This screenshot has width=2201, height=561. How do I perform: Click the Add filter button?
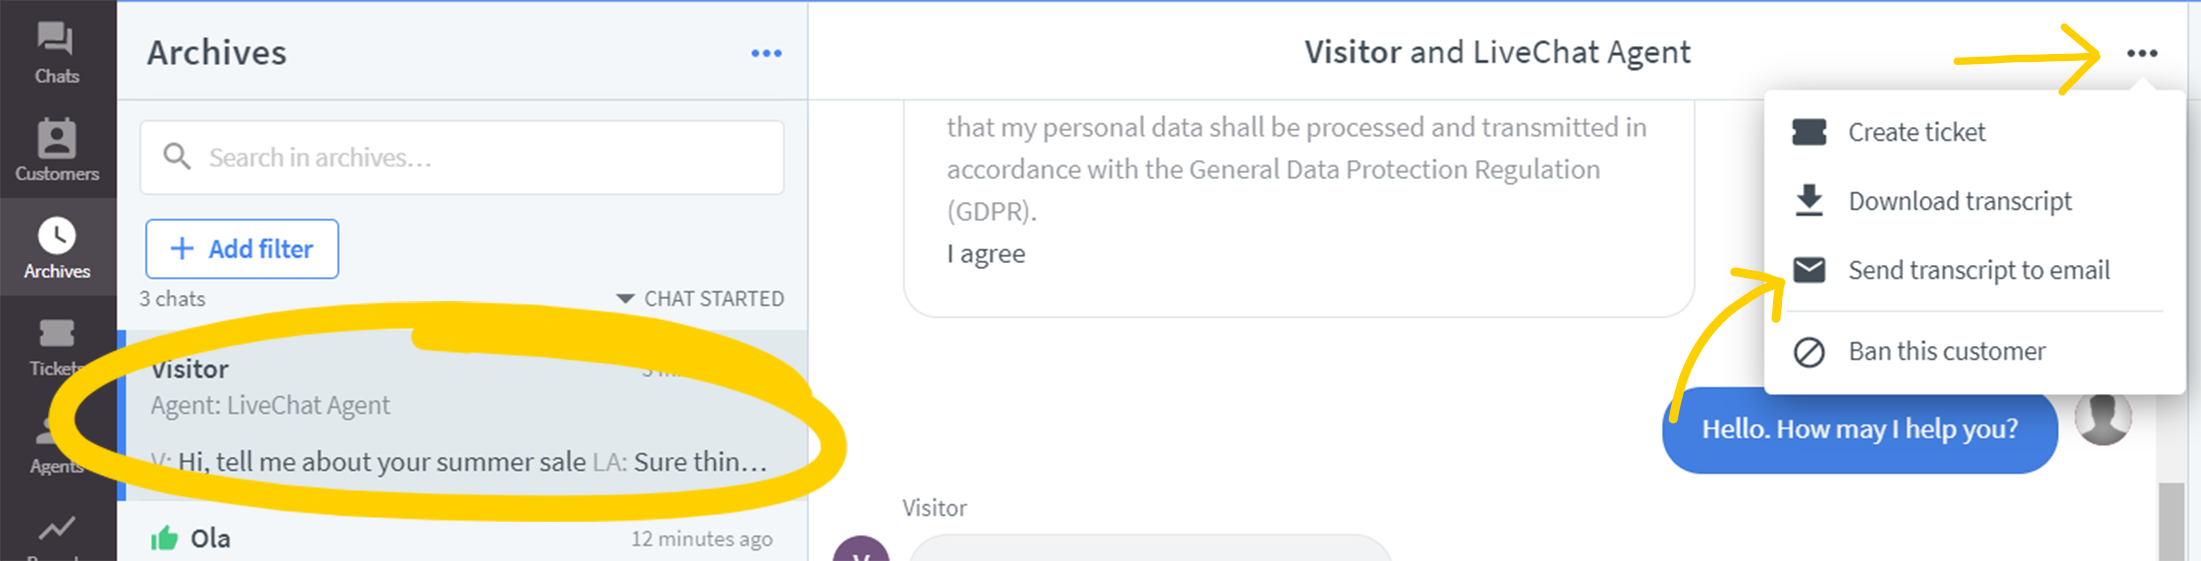(x=242, y=249)
